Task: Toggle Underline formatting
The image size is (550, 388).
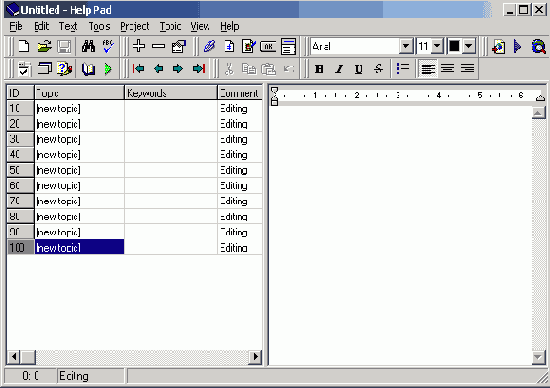Action: pos(358,69)
